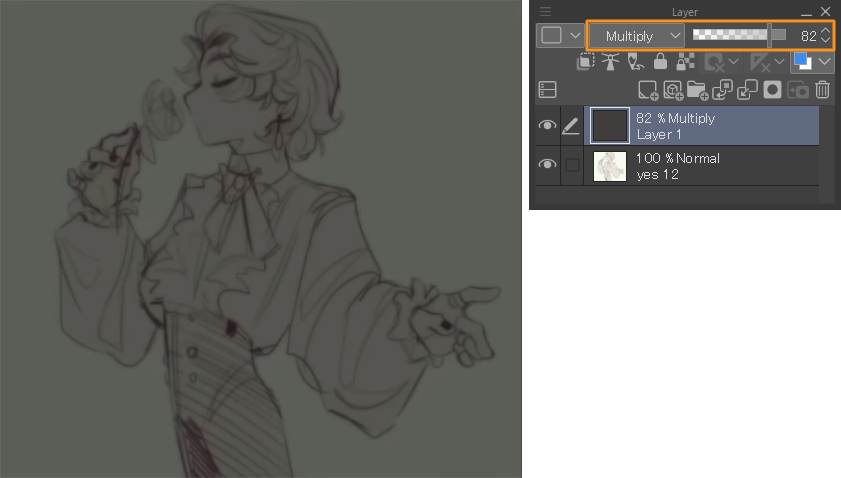Click Apply Mask to Layer icon
Image resolution: width=841 pixels, height=478 pixels.
click(x=798, y=90)
